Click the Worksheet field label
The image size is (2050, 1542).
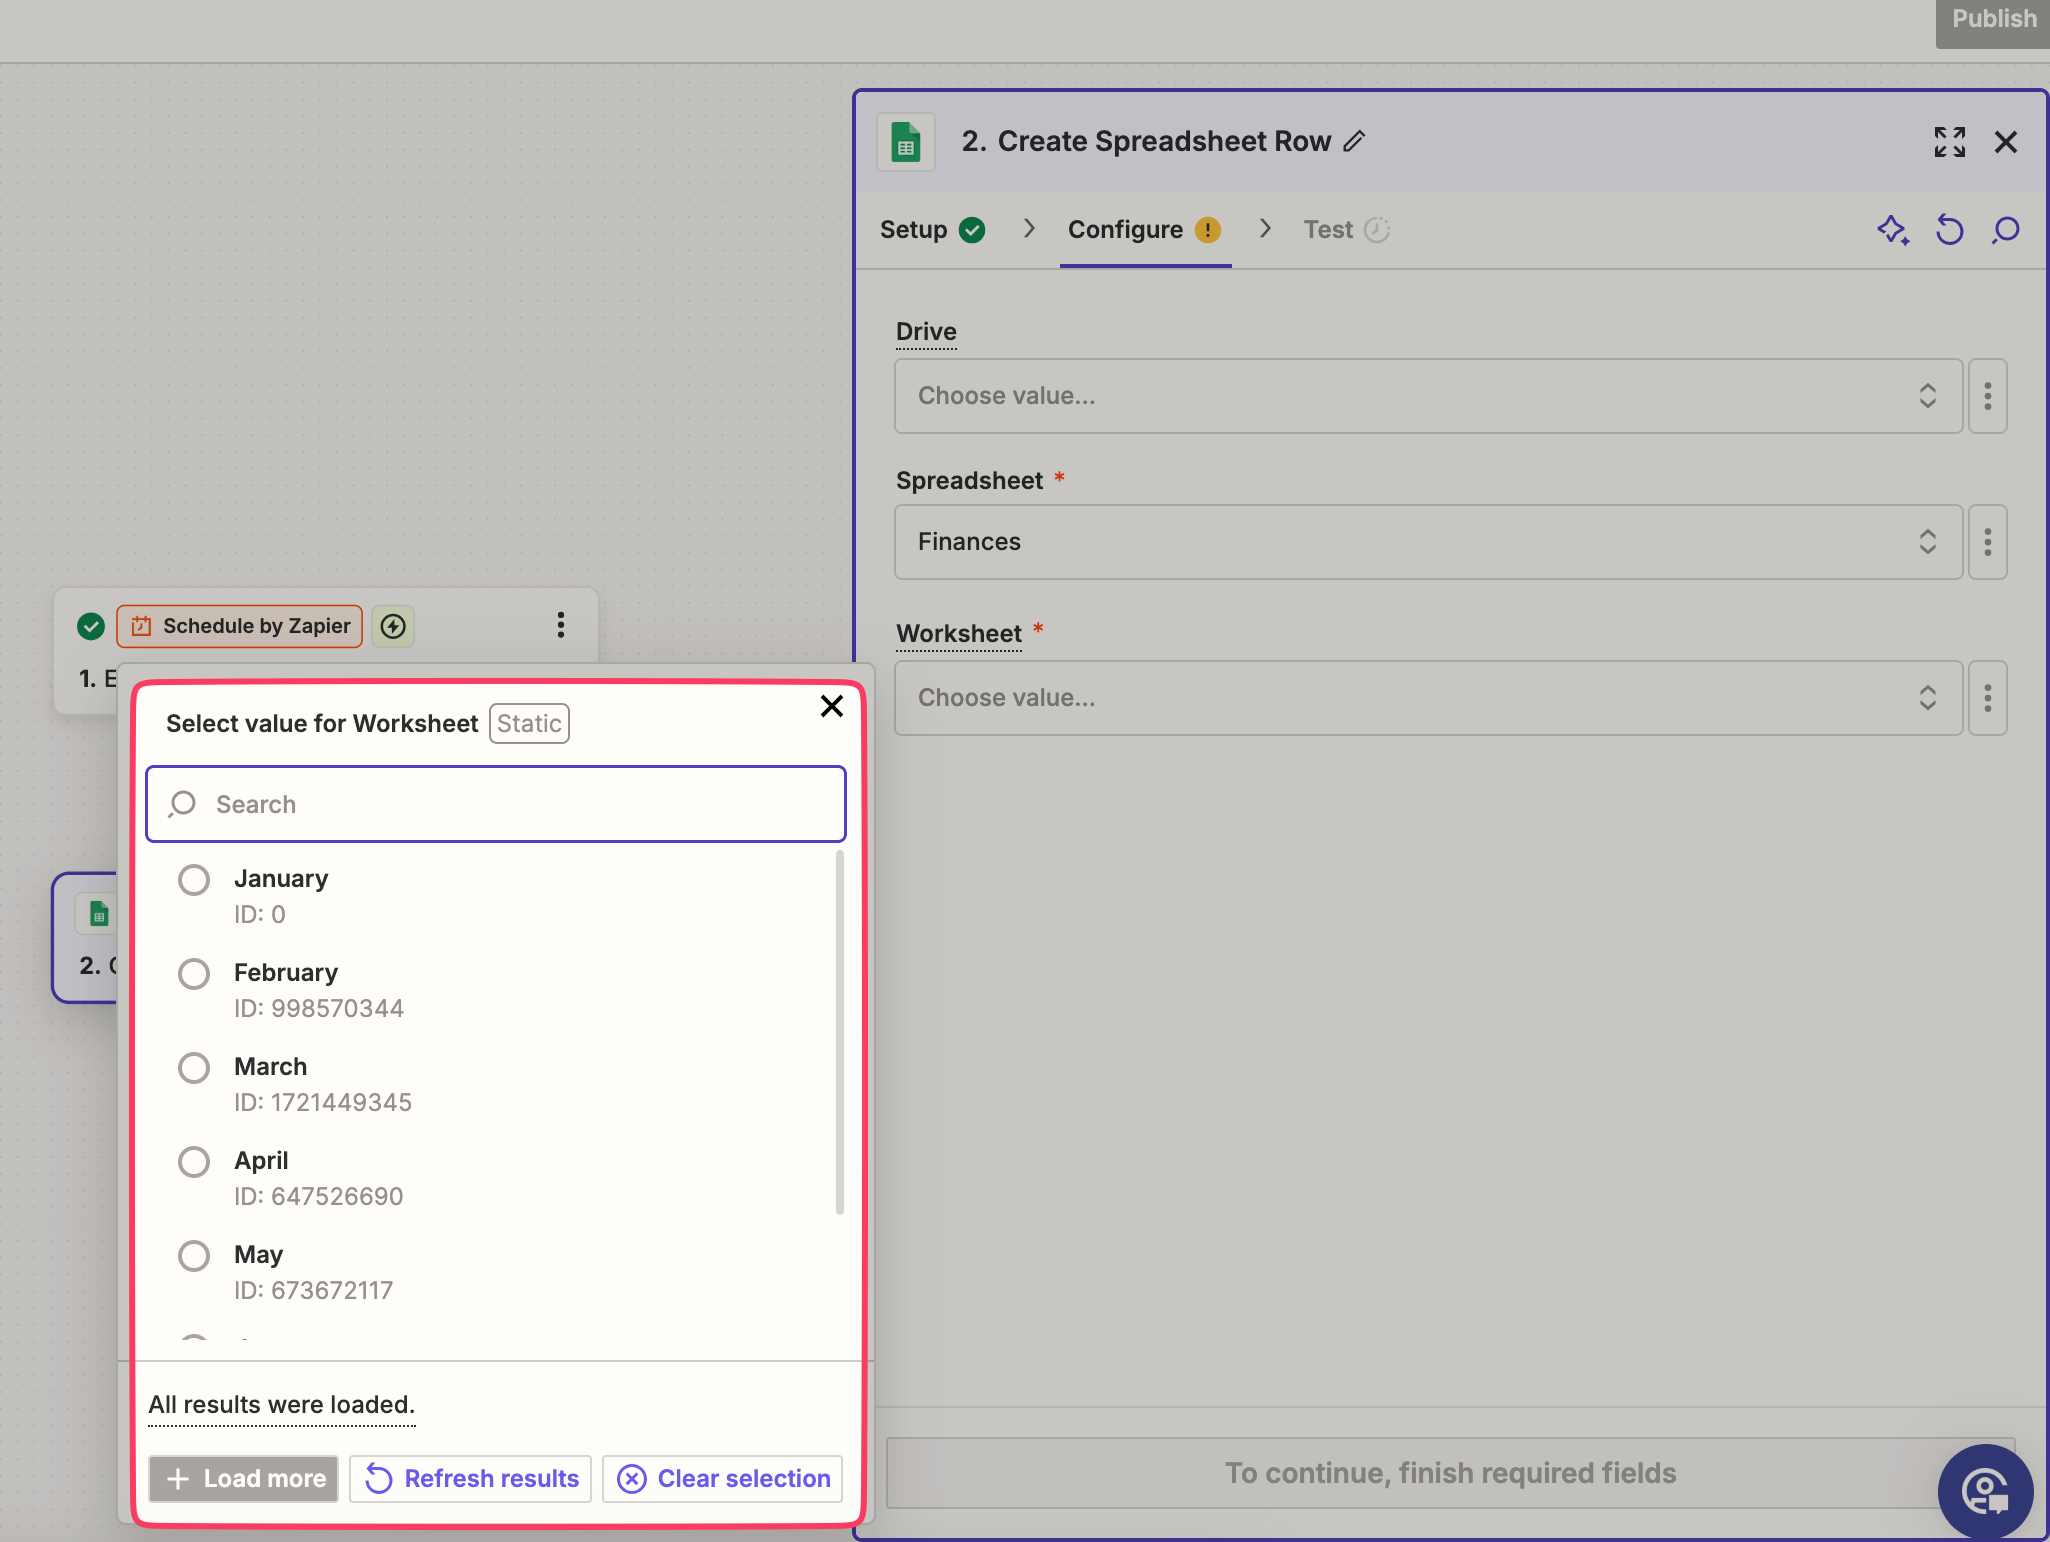[x=959, y=634]
